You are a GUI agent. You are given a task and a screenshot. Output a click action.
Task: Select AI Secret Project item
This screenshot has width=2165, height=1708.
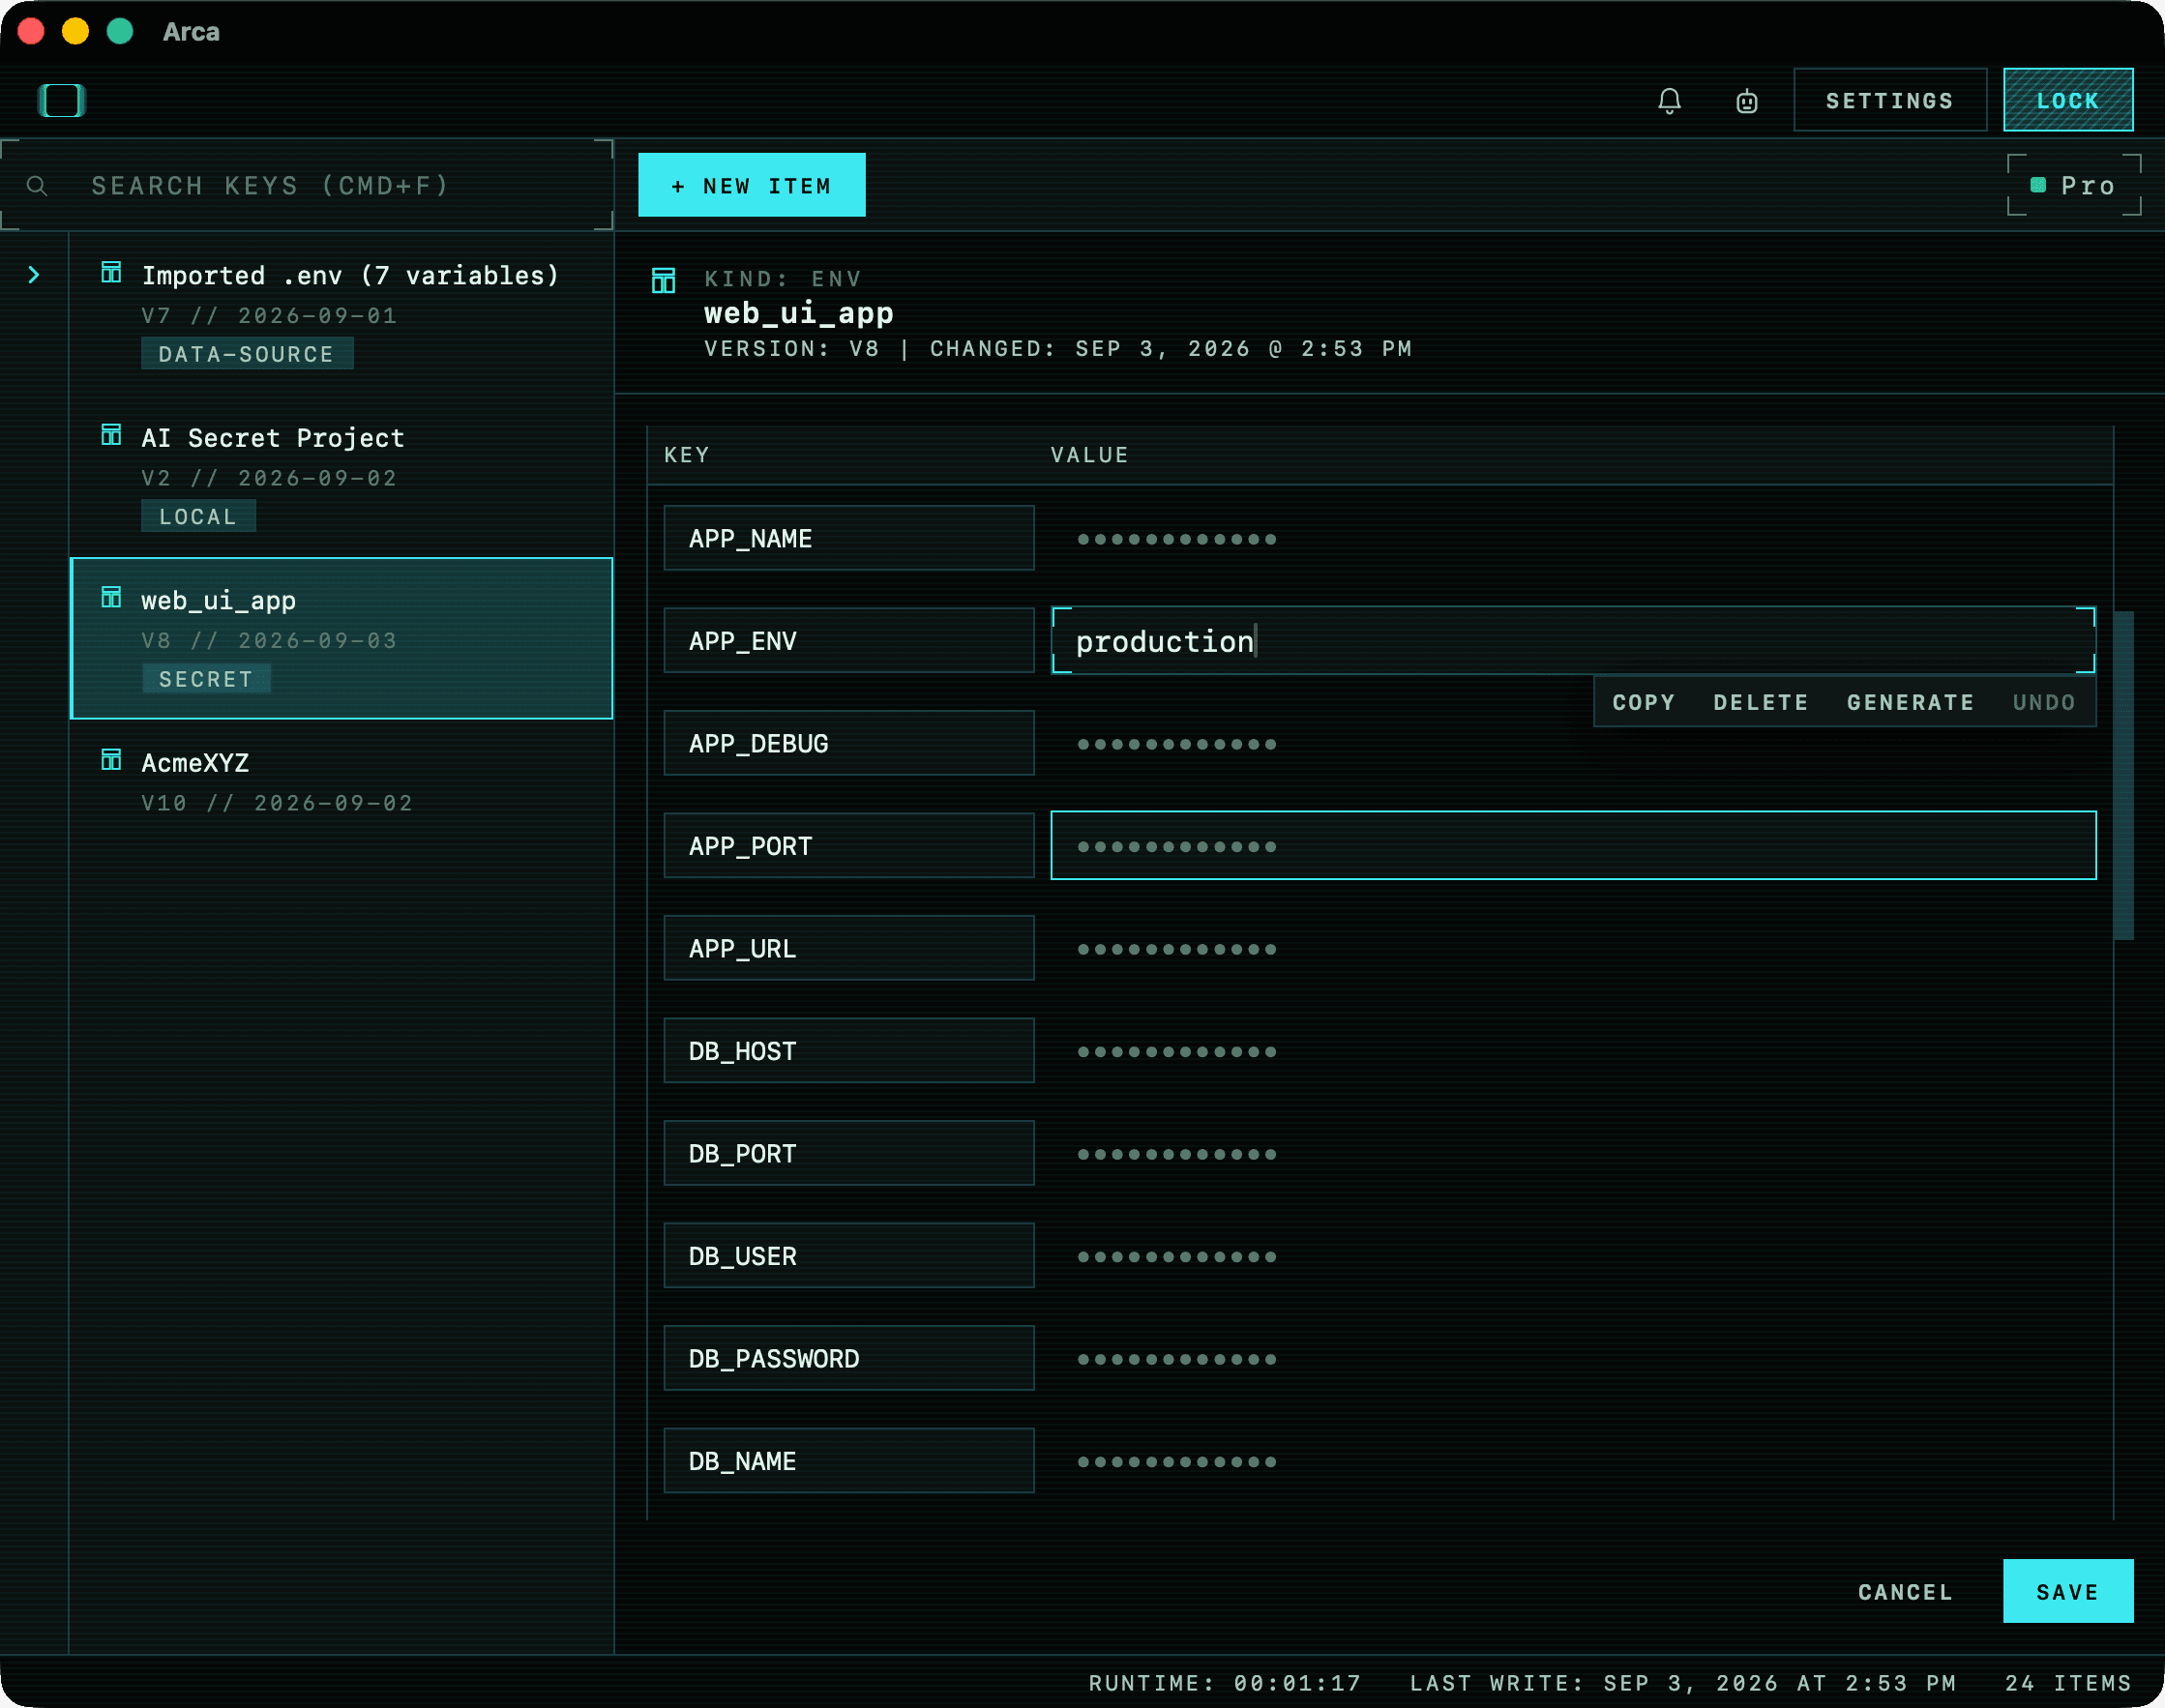pyautogui.click(x=341, y=477)
